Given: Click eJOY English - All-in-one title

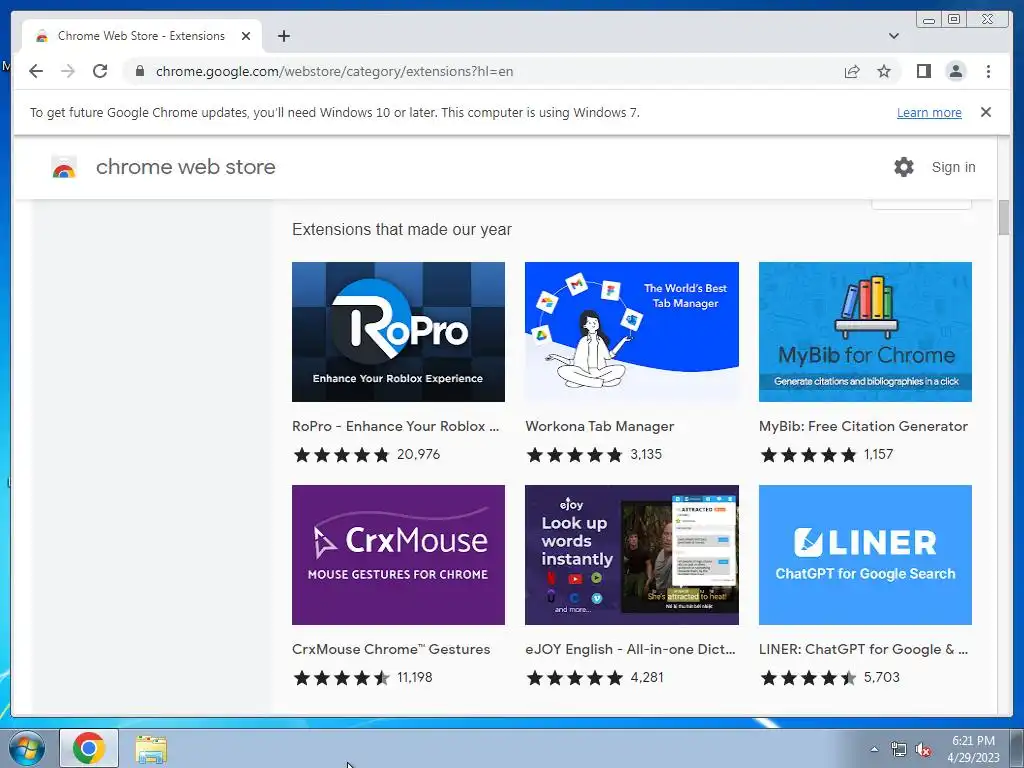Looking at the screenshot, I should [630, 649].
